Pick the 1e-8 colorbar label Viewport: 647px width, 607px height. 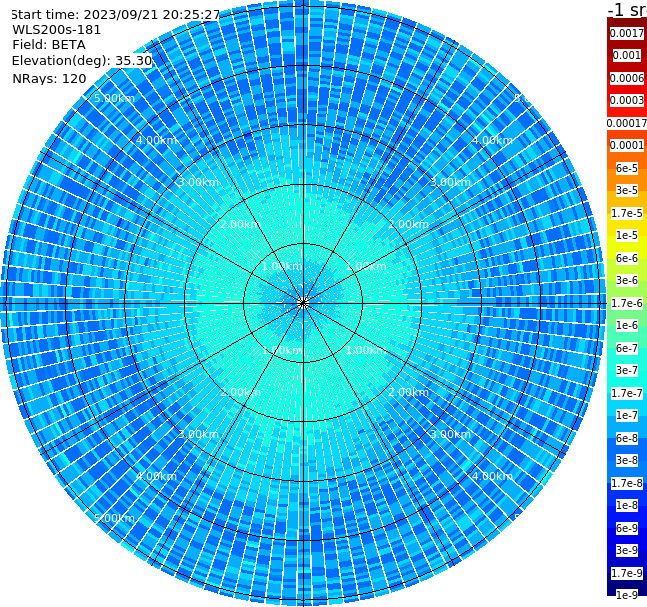pyautogui.click(x=627, y=505)
